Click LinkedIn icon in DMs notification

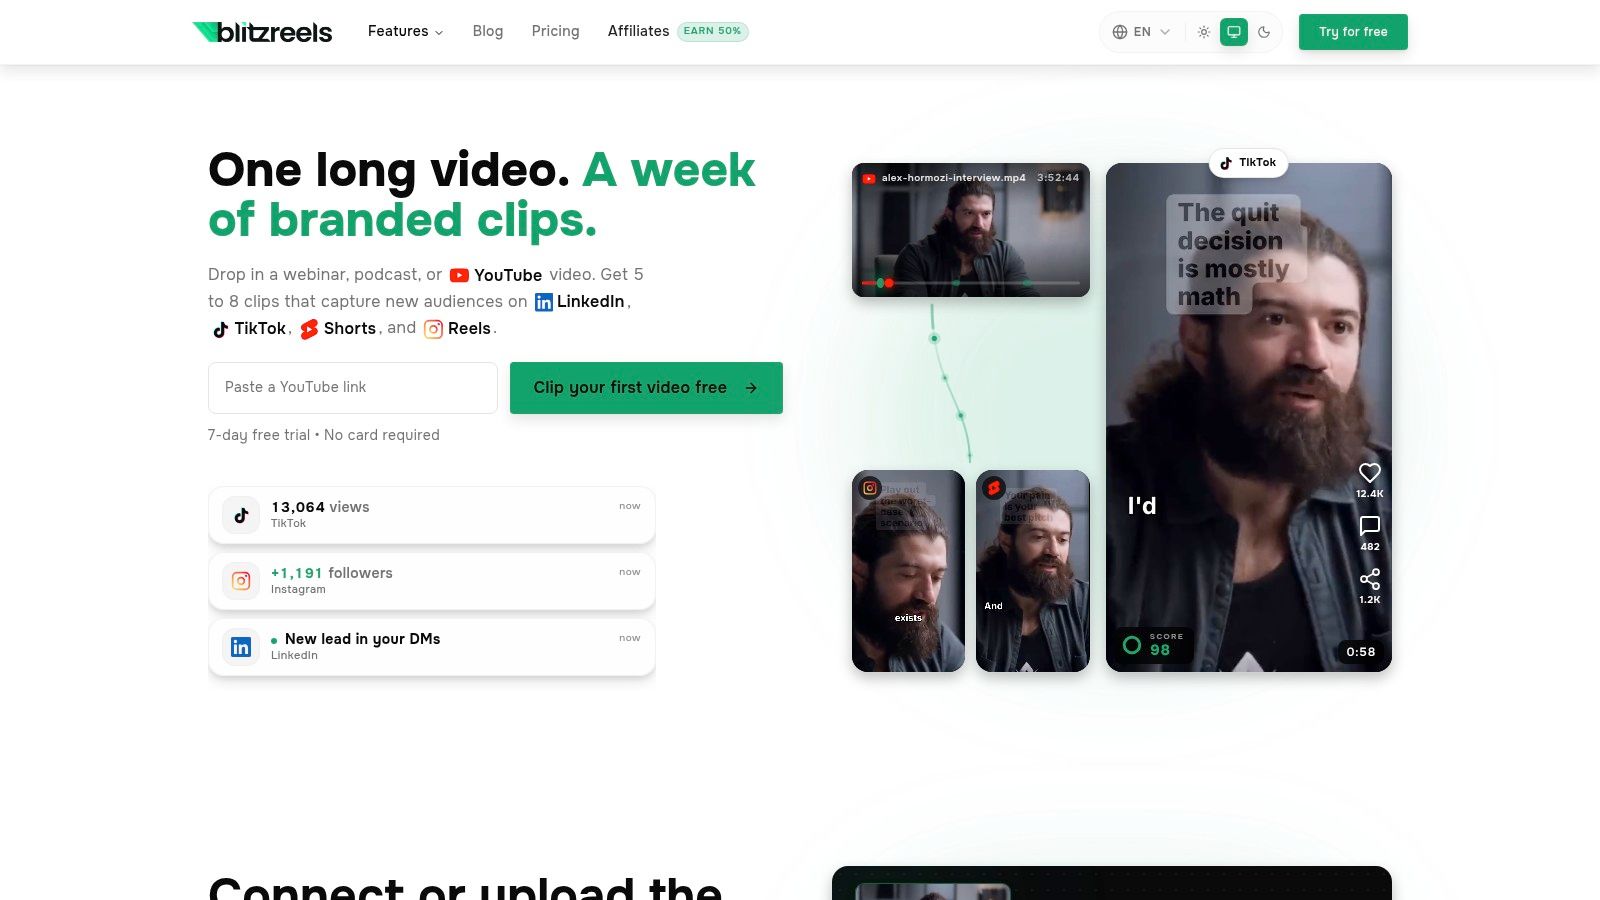(x=241, y=647)
